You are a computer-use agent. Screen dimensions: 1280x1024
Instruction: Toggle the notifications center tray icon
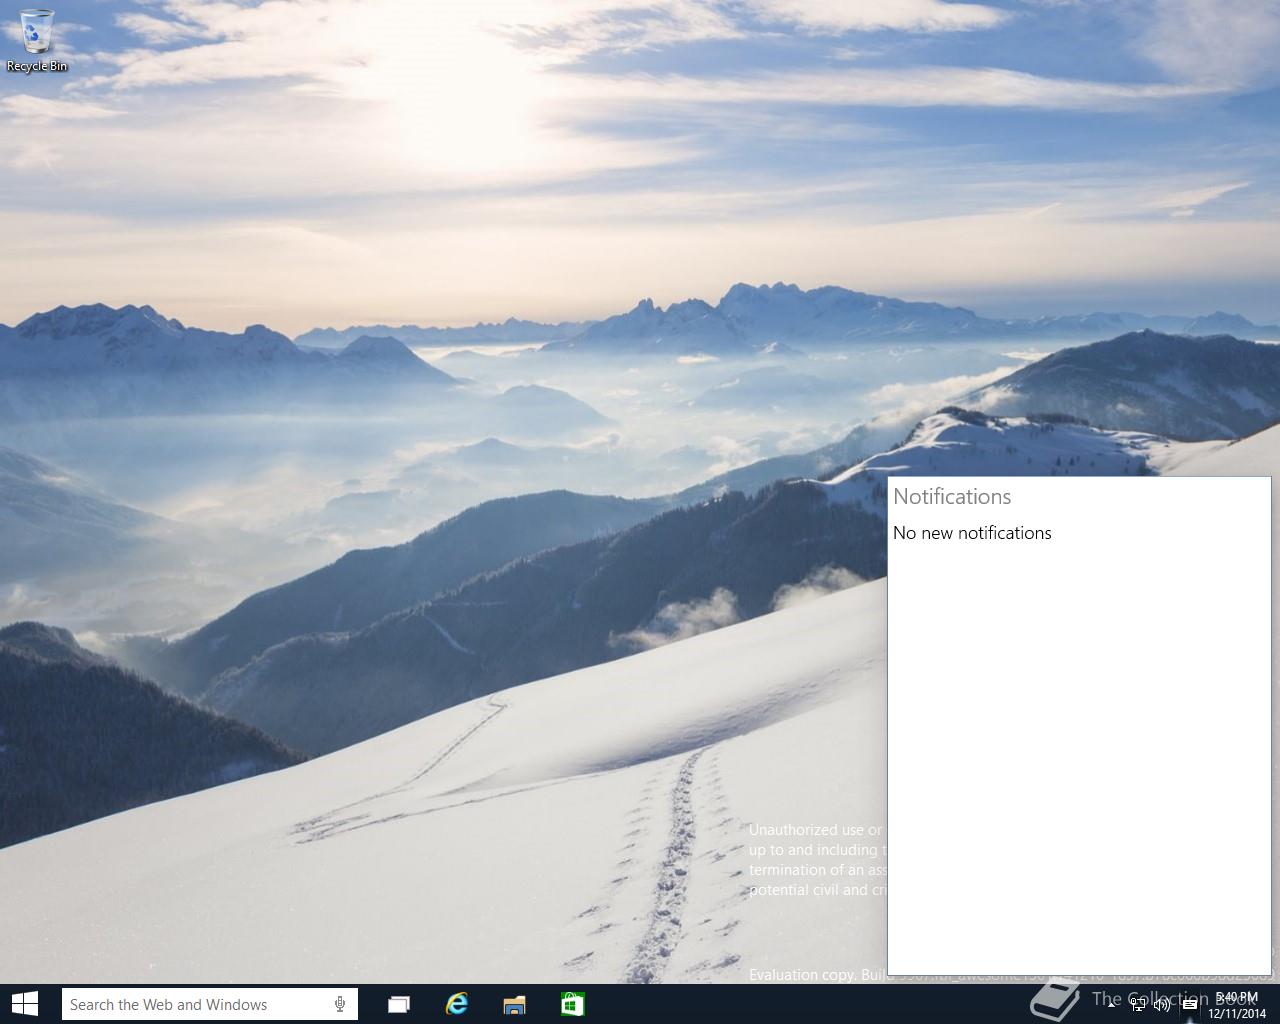[1189, 1005]
